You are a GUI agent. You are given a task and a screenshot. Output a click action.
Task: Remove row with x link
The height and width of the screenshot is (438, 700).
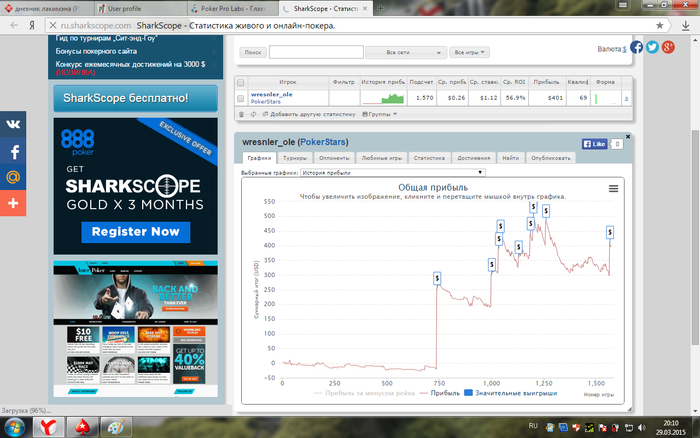coord(626,99)
